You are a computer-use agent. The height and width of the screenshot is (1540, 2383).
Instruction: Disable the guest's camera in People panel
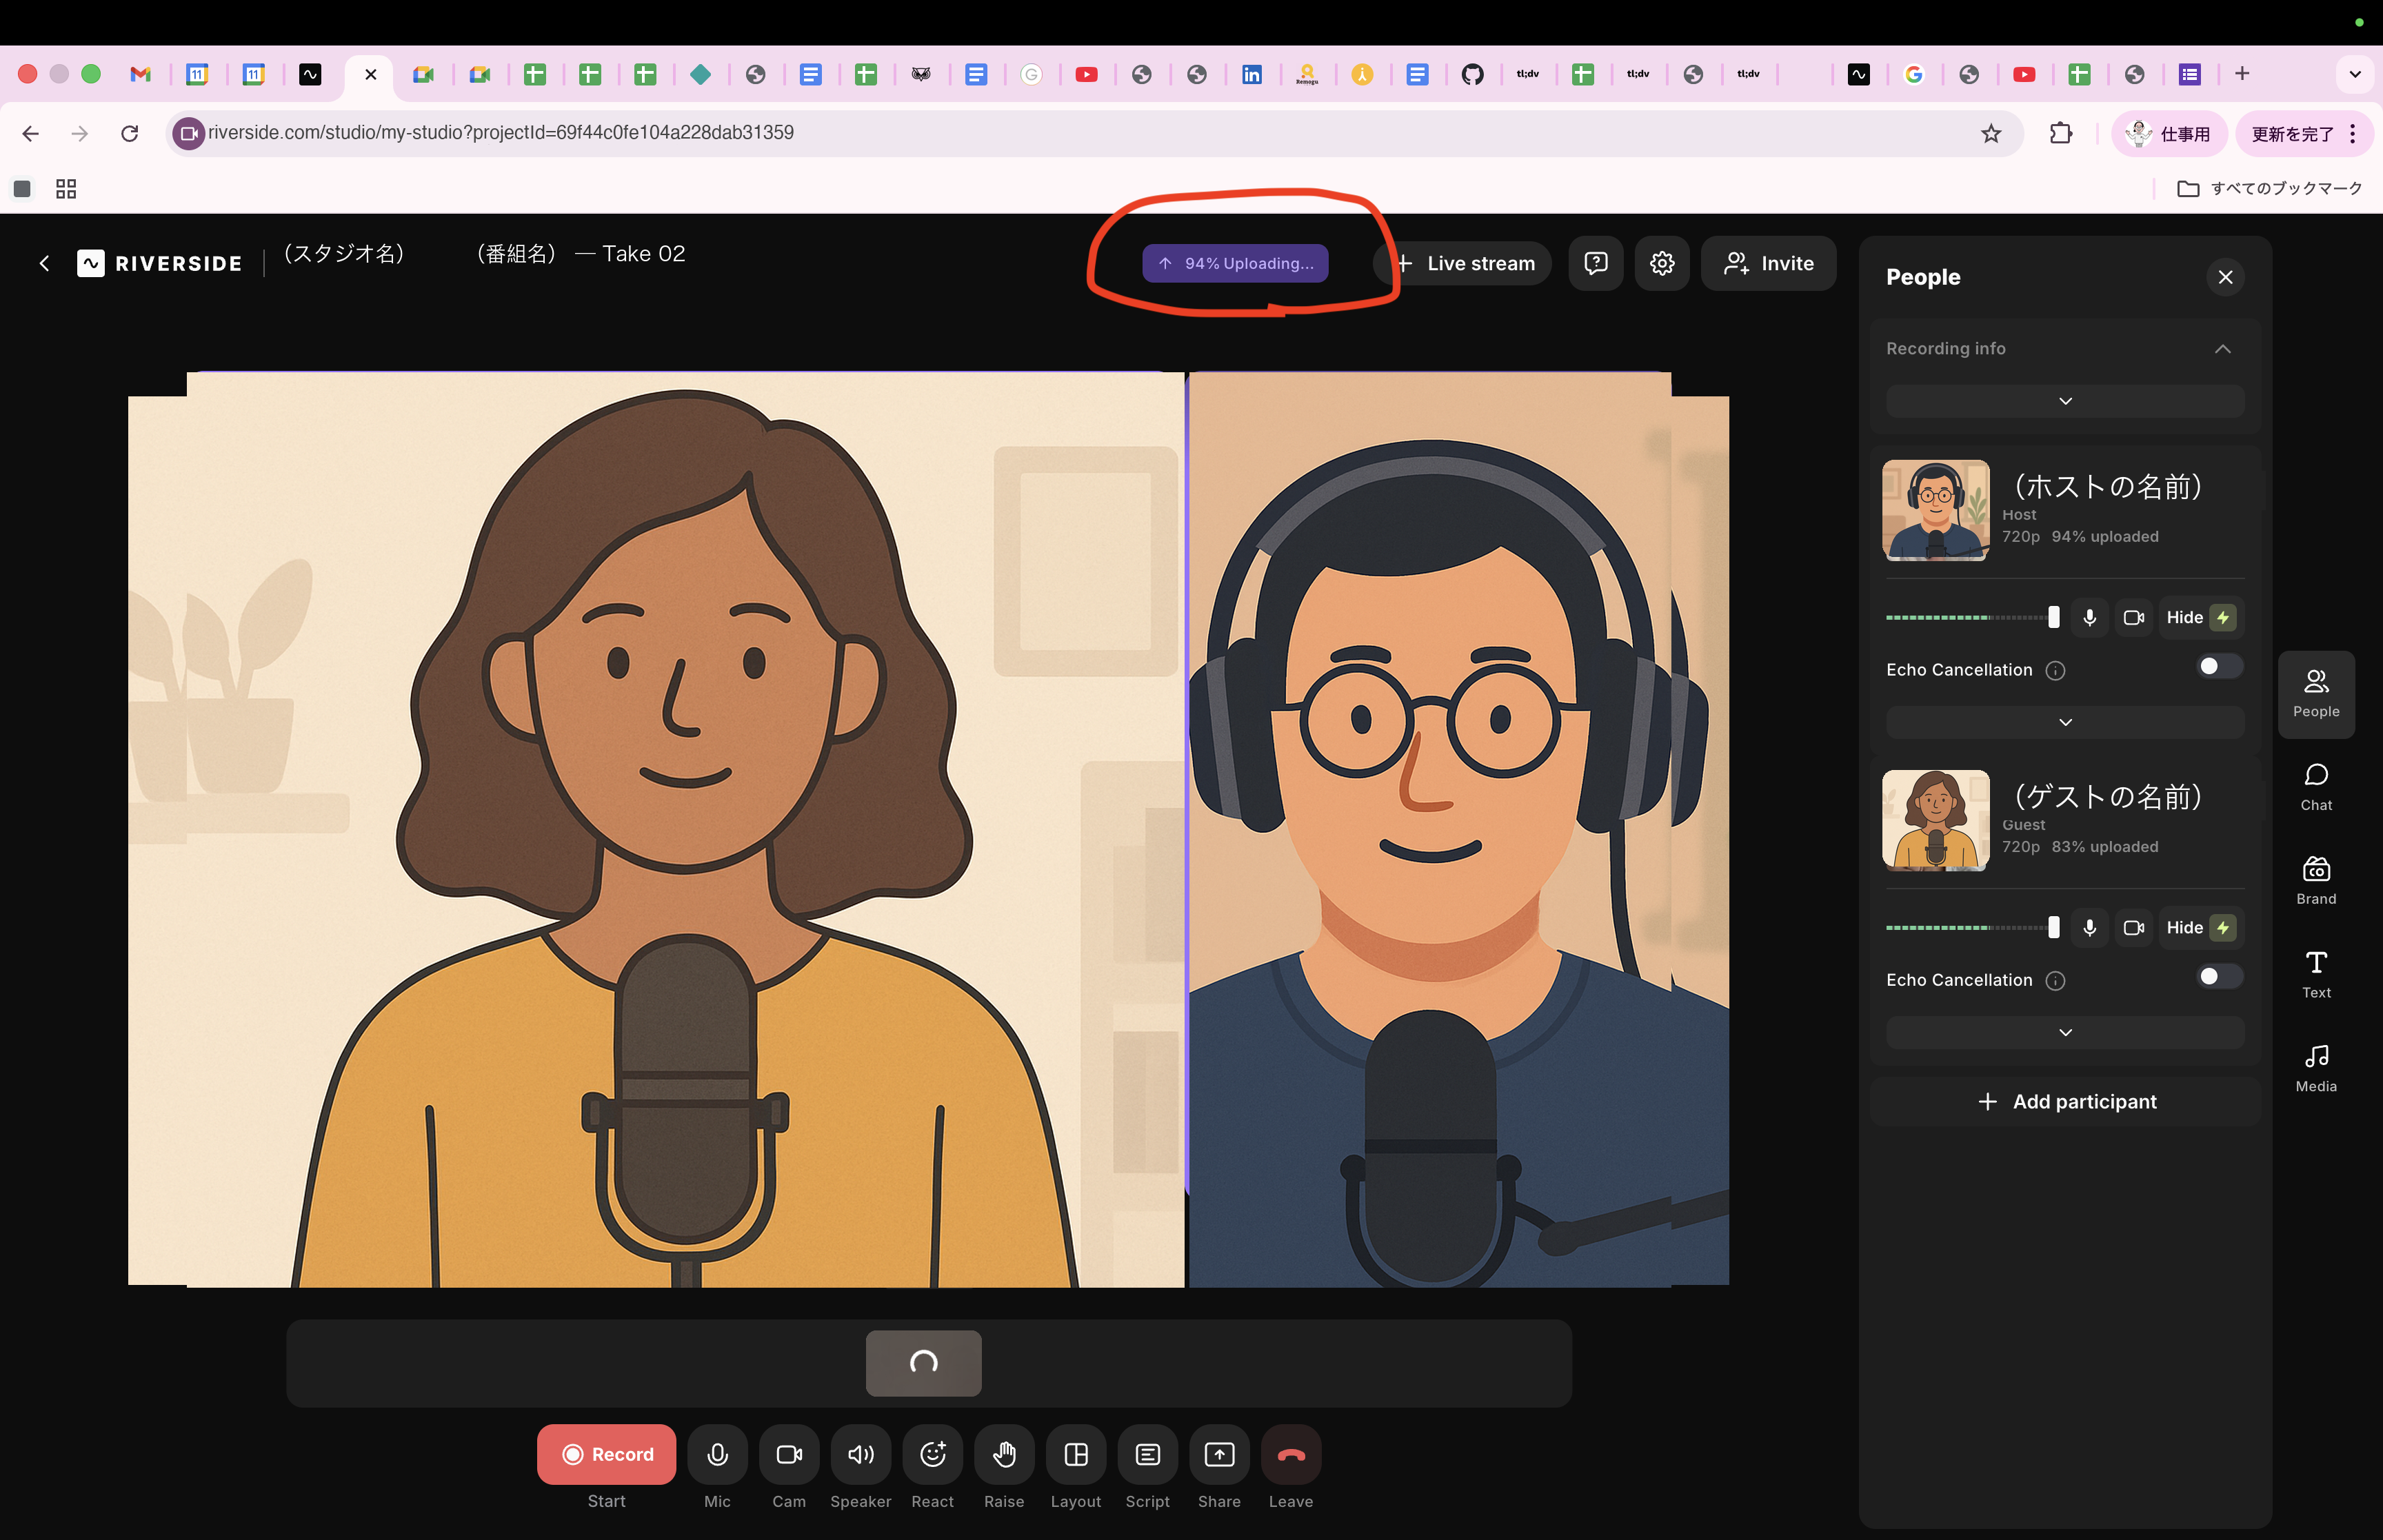(2133, 927)
